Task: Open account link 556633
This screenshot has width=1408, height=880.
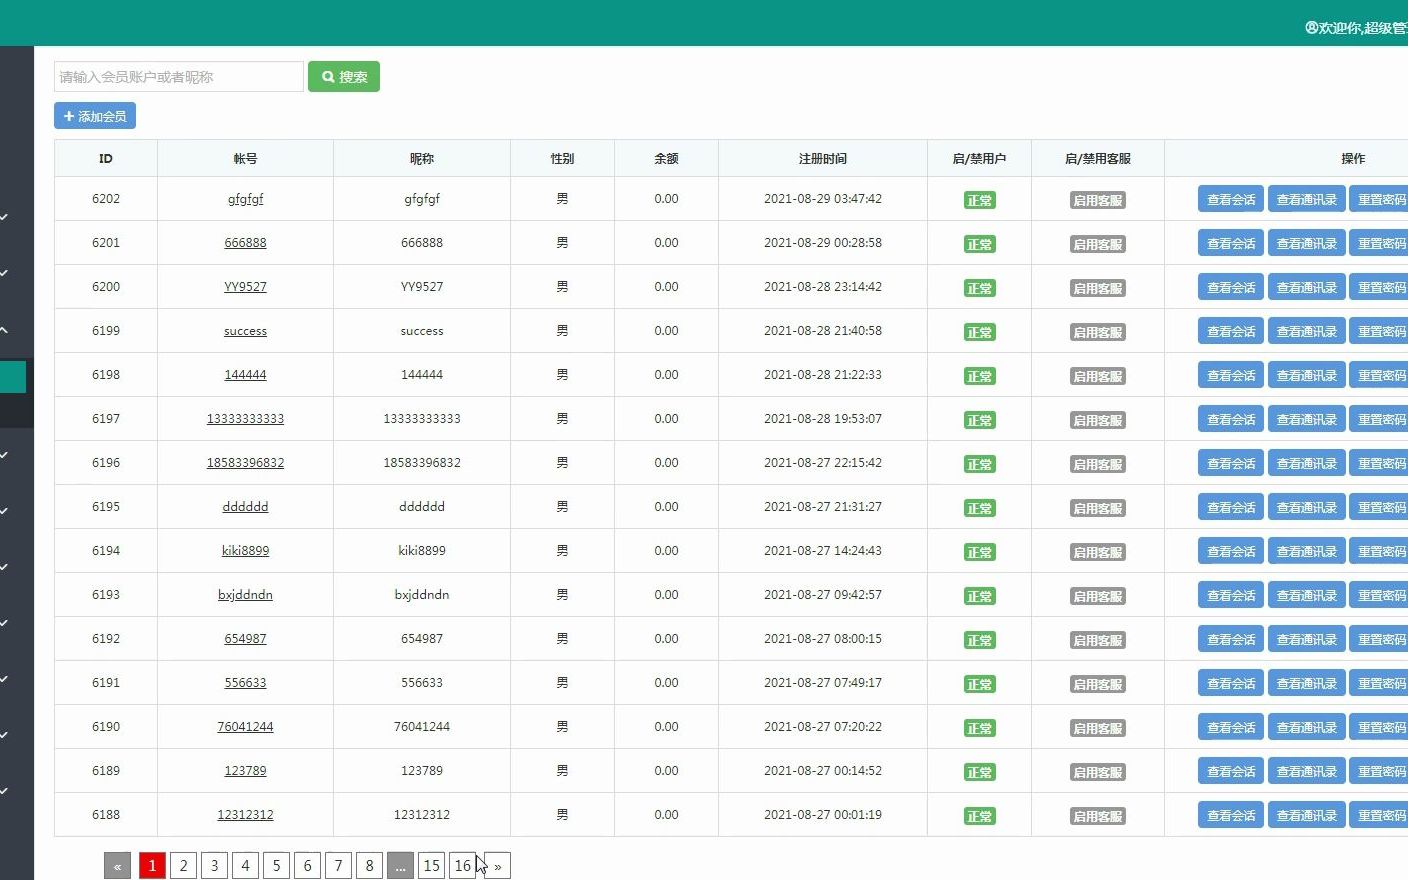Action: 245,683
